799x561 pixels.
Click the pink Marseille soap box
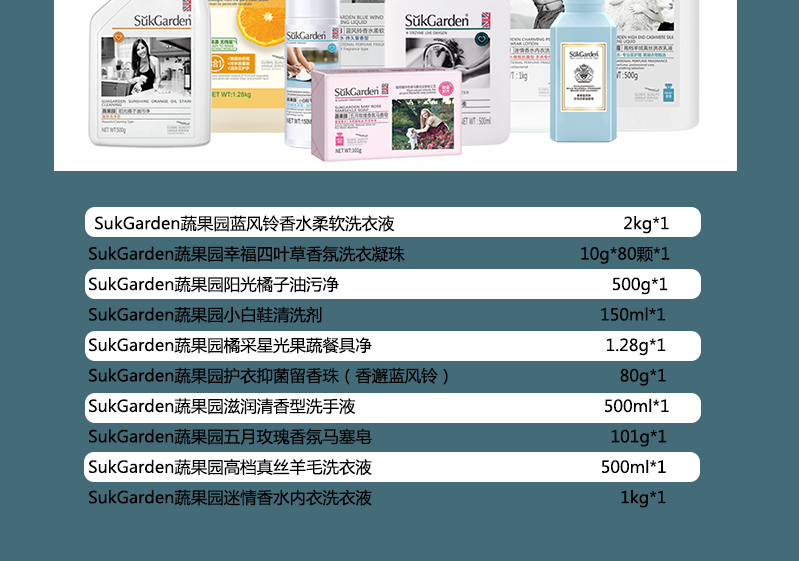[386, 112]
